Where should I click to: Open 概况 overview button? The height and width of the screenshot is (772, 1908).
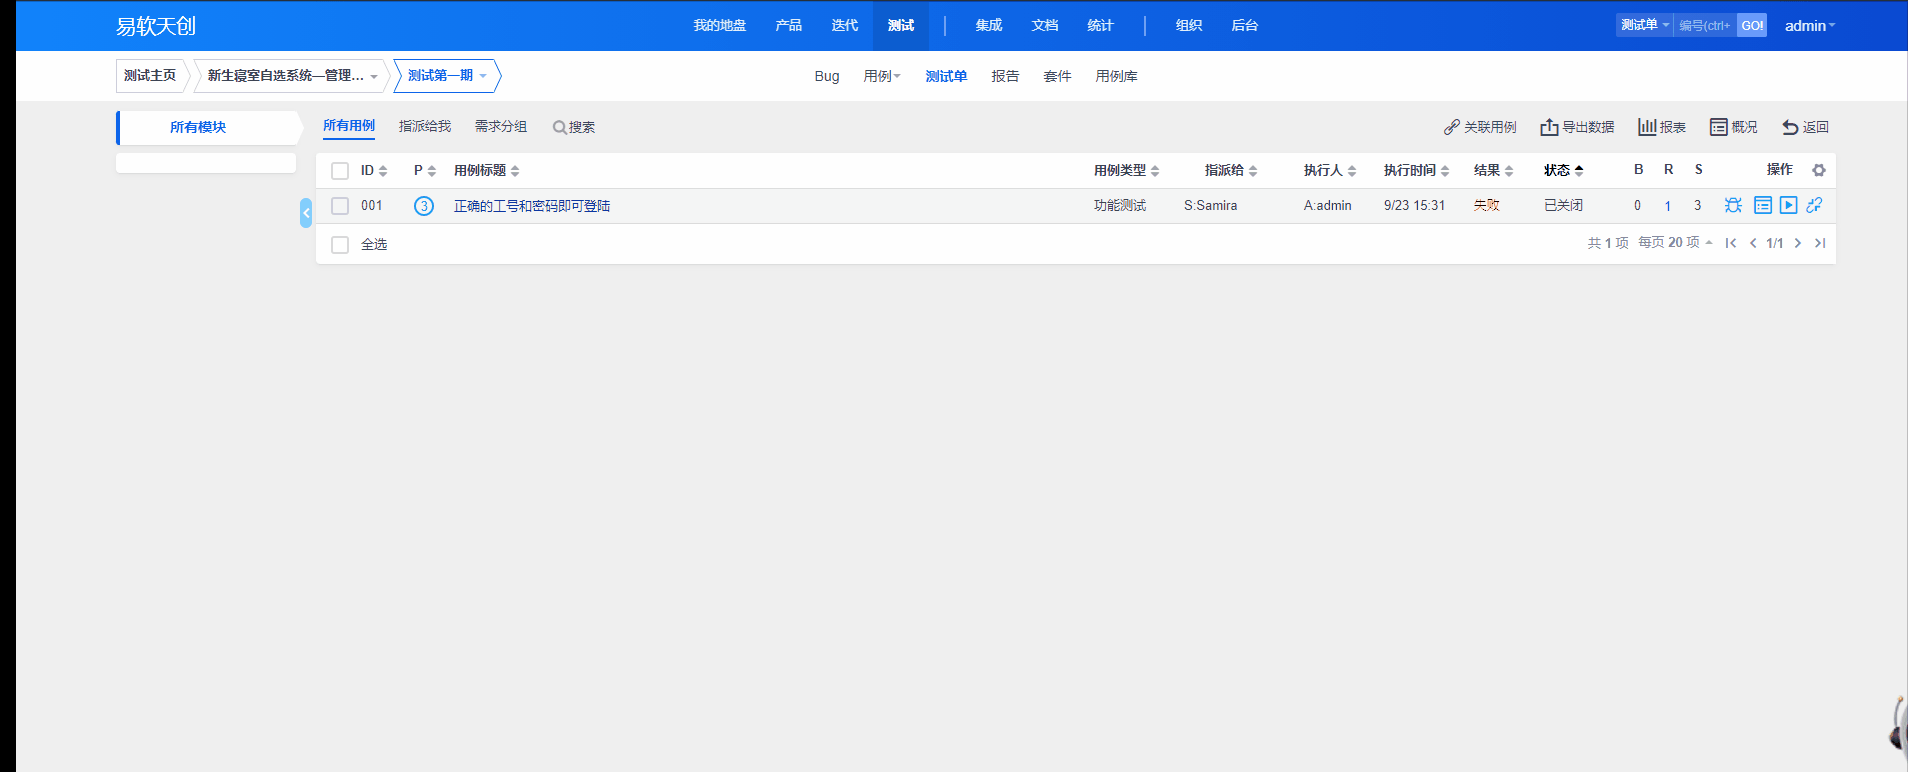coord(1733,127)
